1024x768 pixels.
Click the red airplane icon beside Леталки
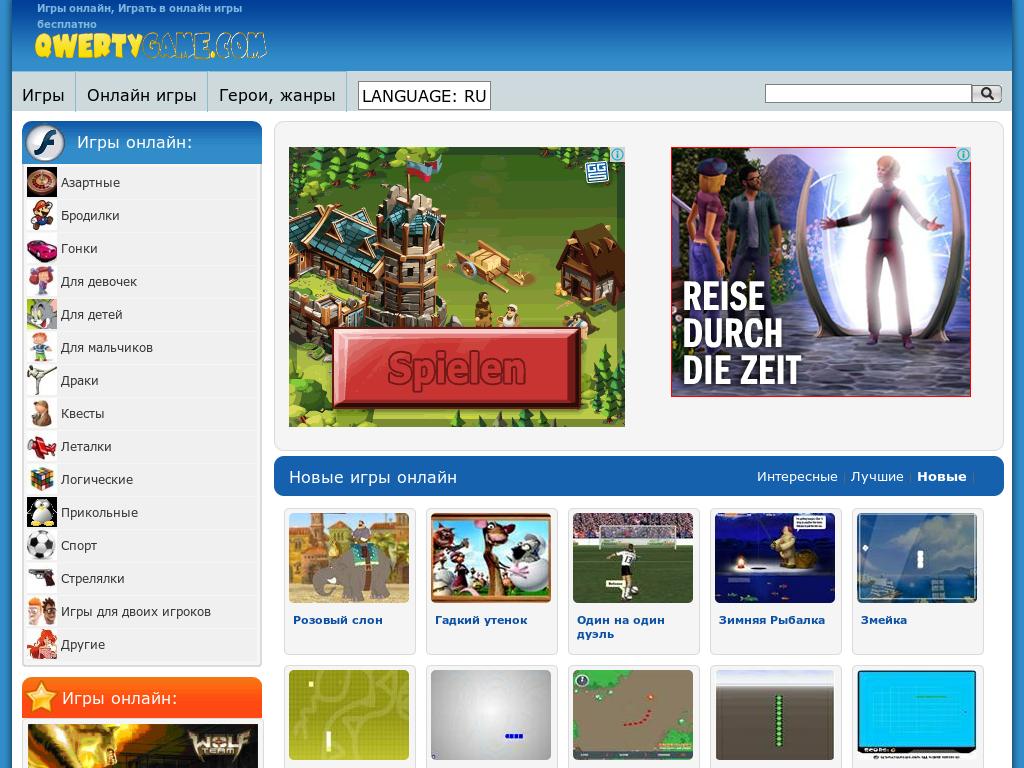(x=42, y=447)
